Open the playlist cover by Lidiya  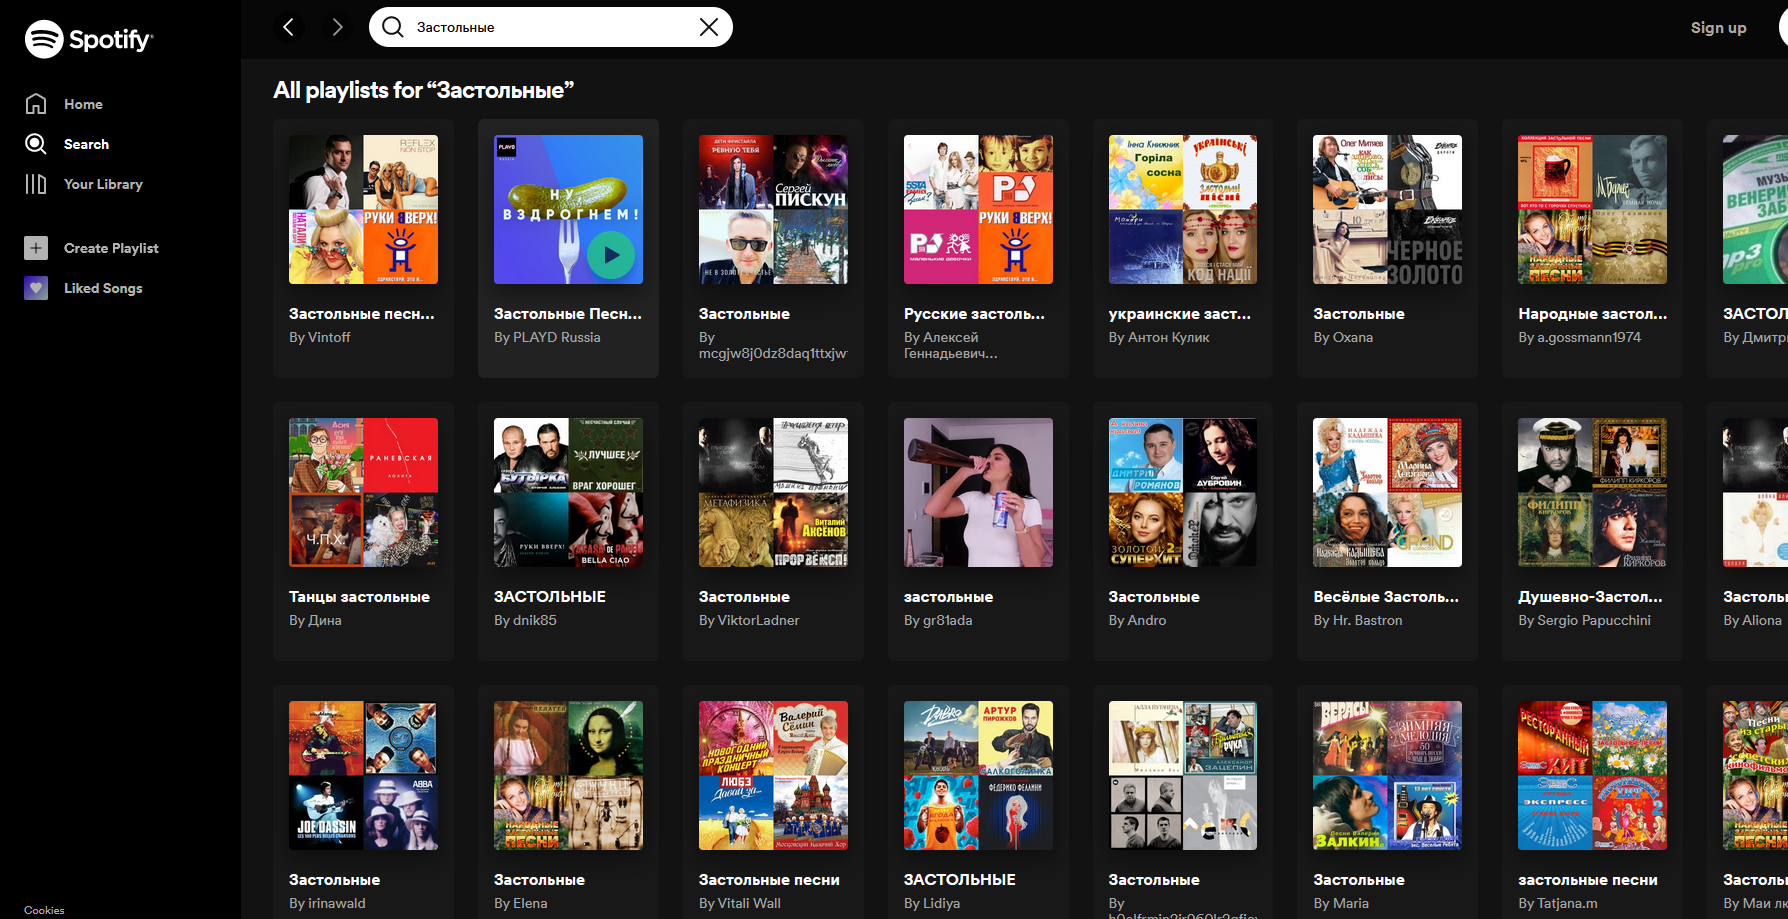pos(978,775)
